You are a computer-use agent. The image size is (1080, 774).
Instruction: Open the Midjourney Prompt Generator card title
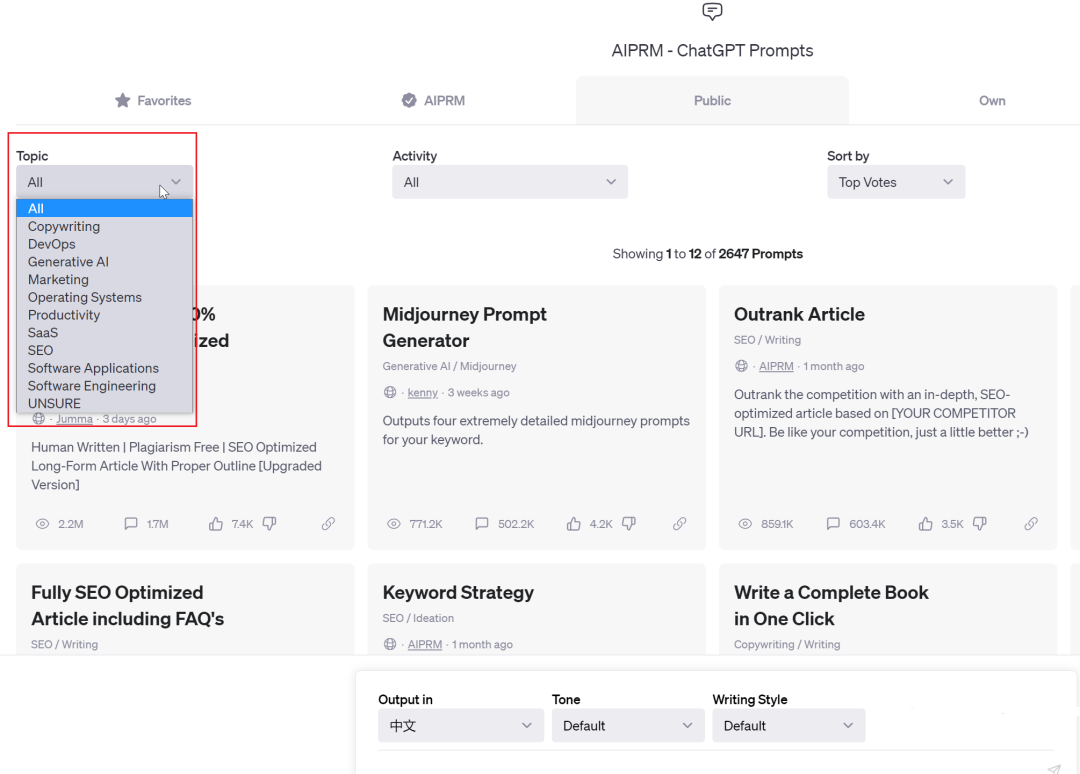(464, 327)
